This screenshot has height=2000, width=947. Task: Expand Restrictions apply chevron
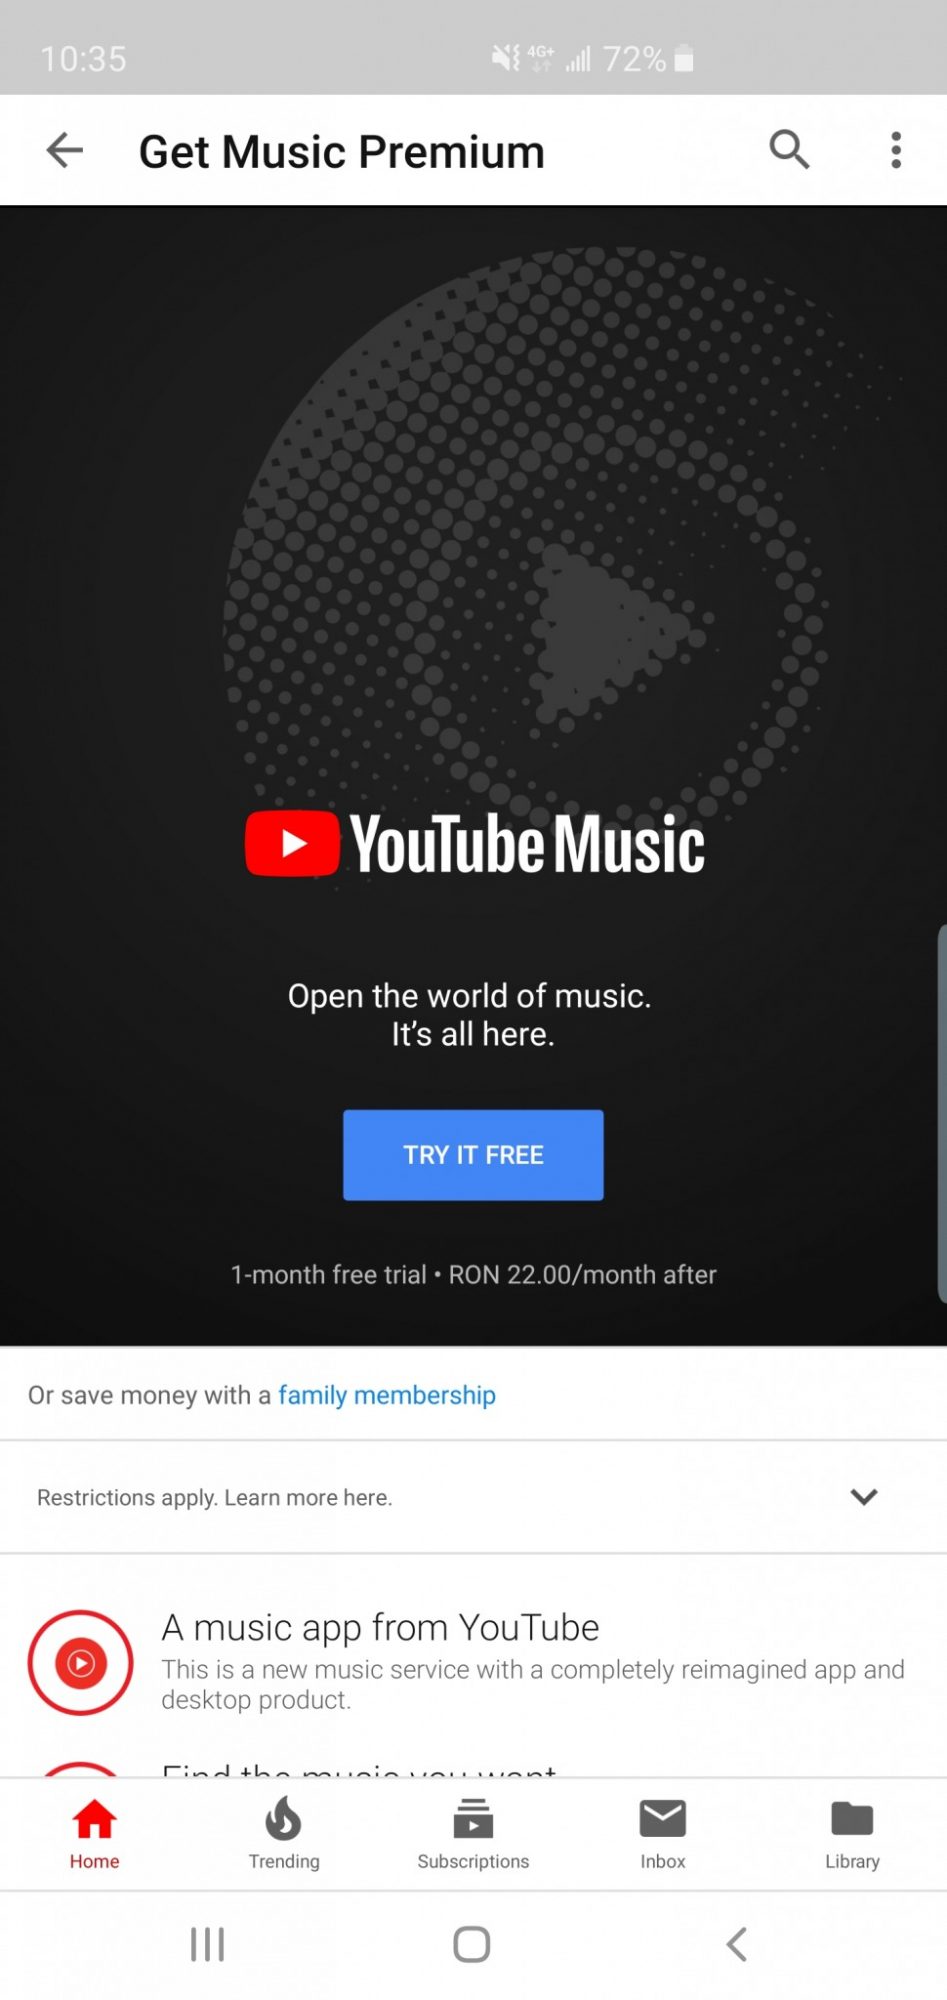[x=864, y=1497]
